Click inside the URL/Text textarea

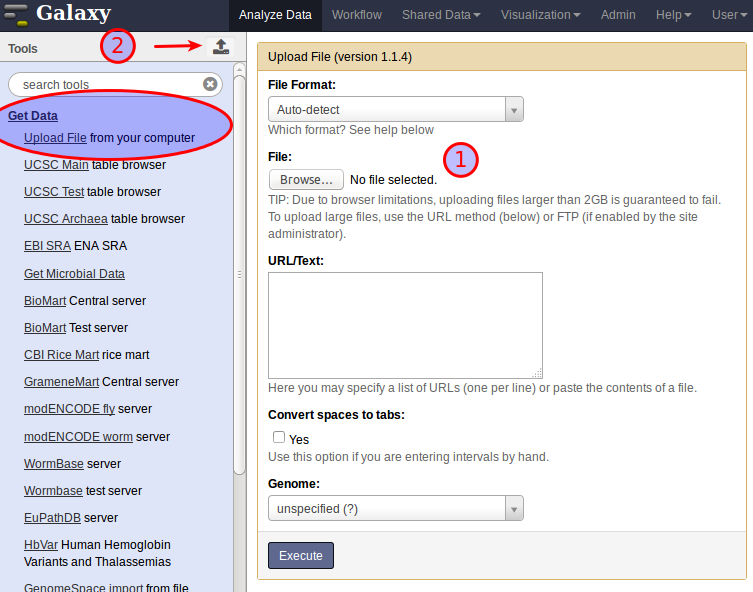coord(405,326)
